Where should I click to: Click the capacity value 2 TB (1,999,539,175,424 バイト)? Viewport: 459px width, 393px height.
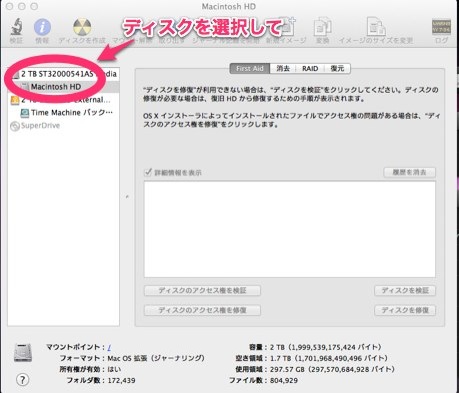click(325, 347)
